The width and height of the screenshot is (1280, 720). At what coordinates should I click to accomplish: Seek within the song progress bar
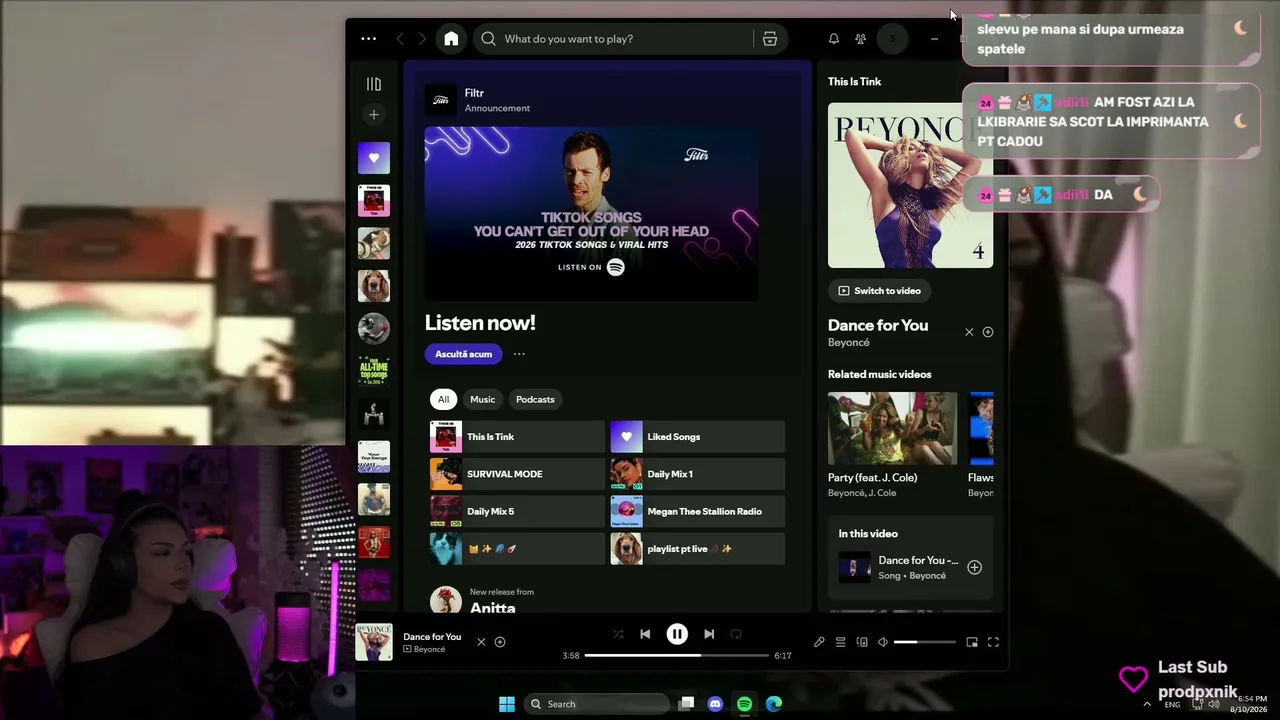(x=677, y=655)
